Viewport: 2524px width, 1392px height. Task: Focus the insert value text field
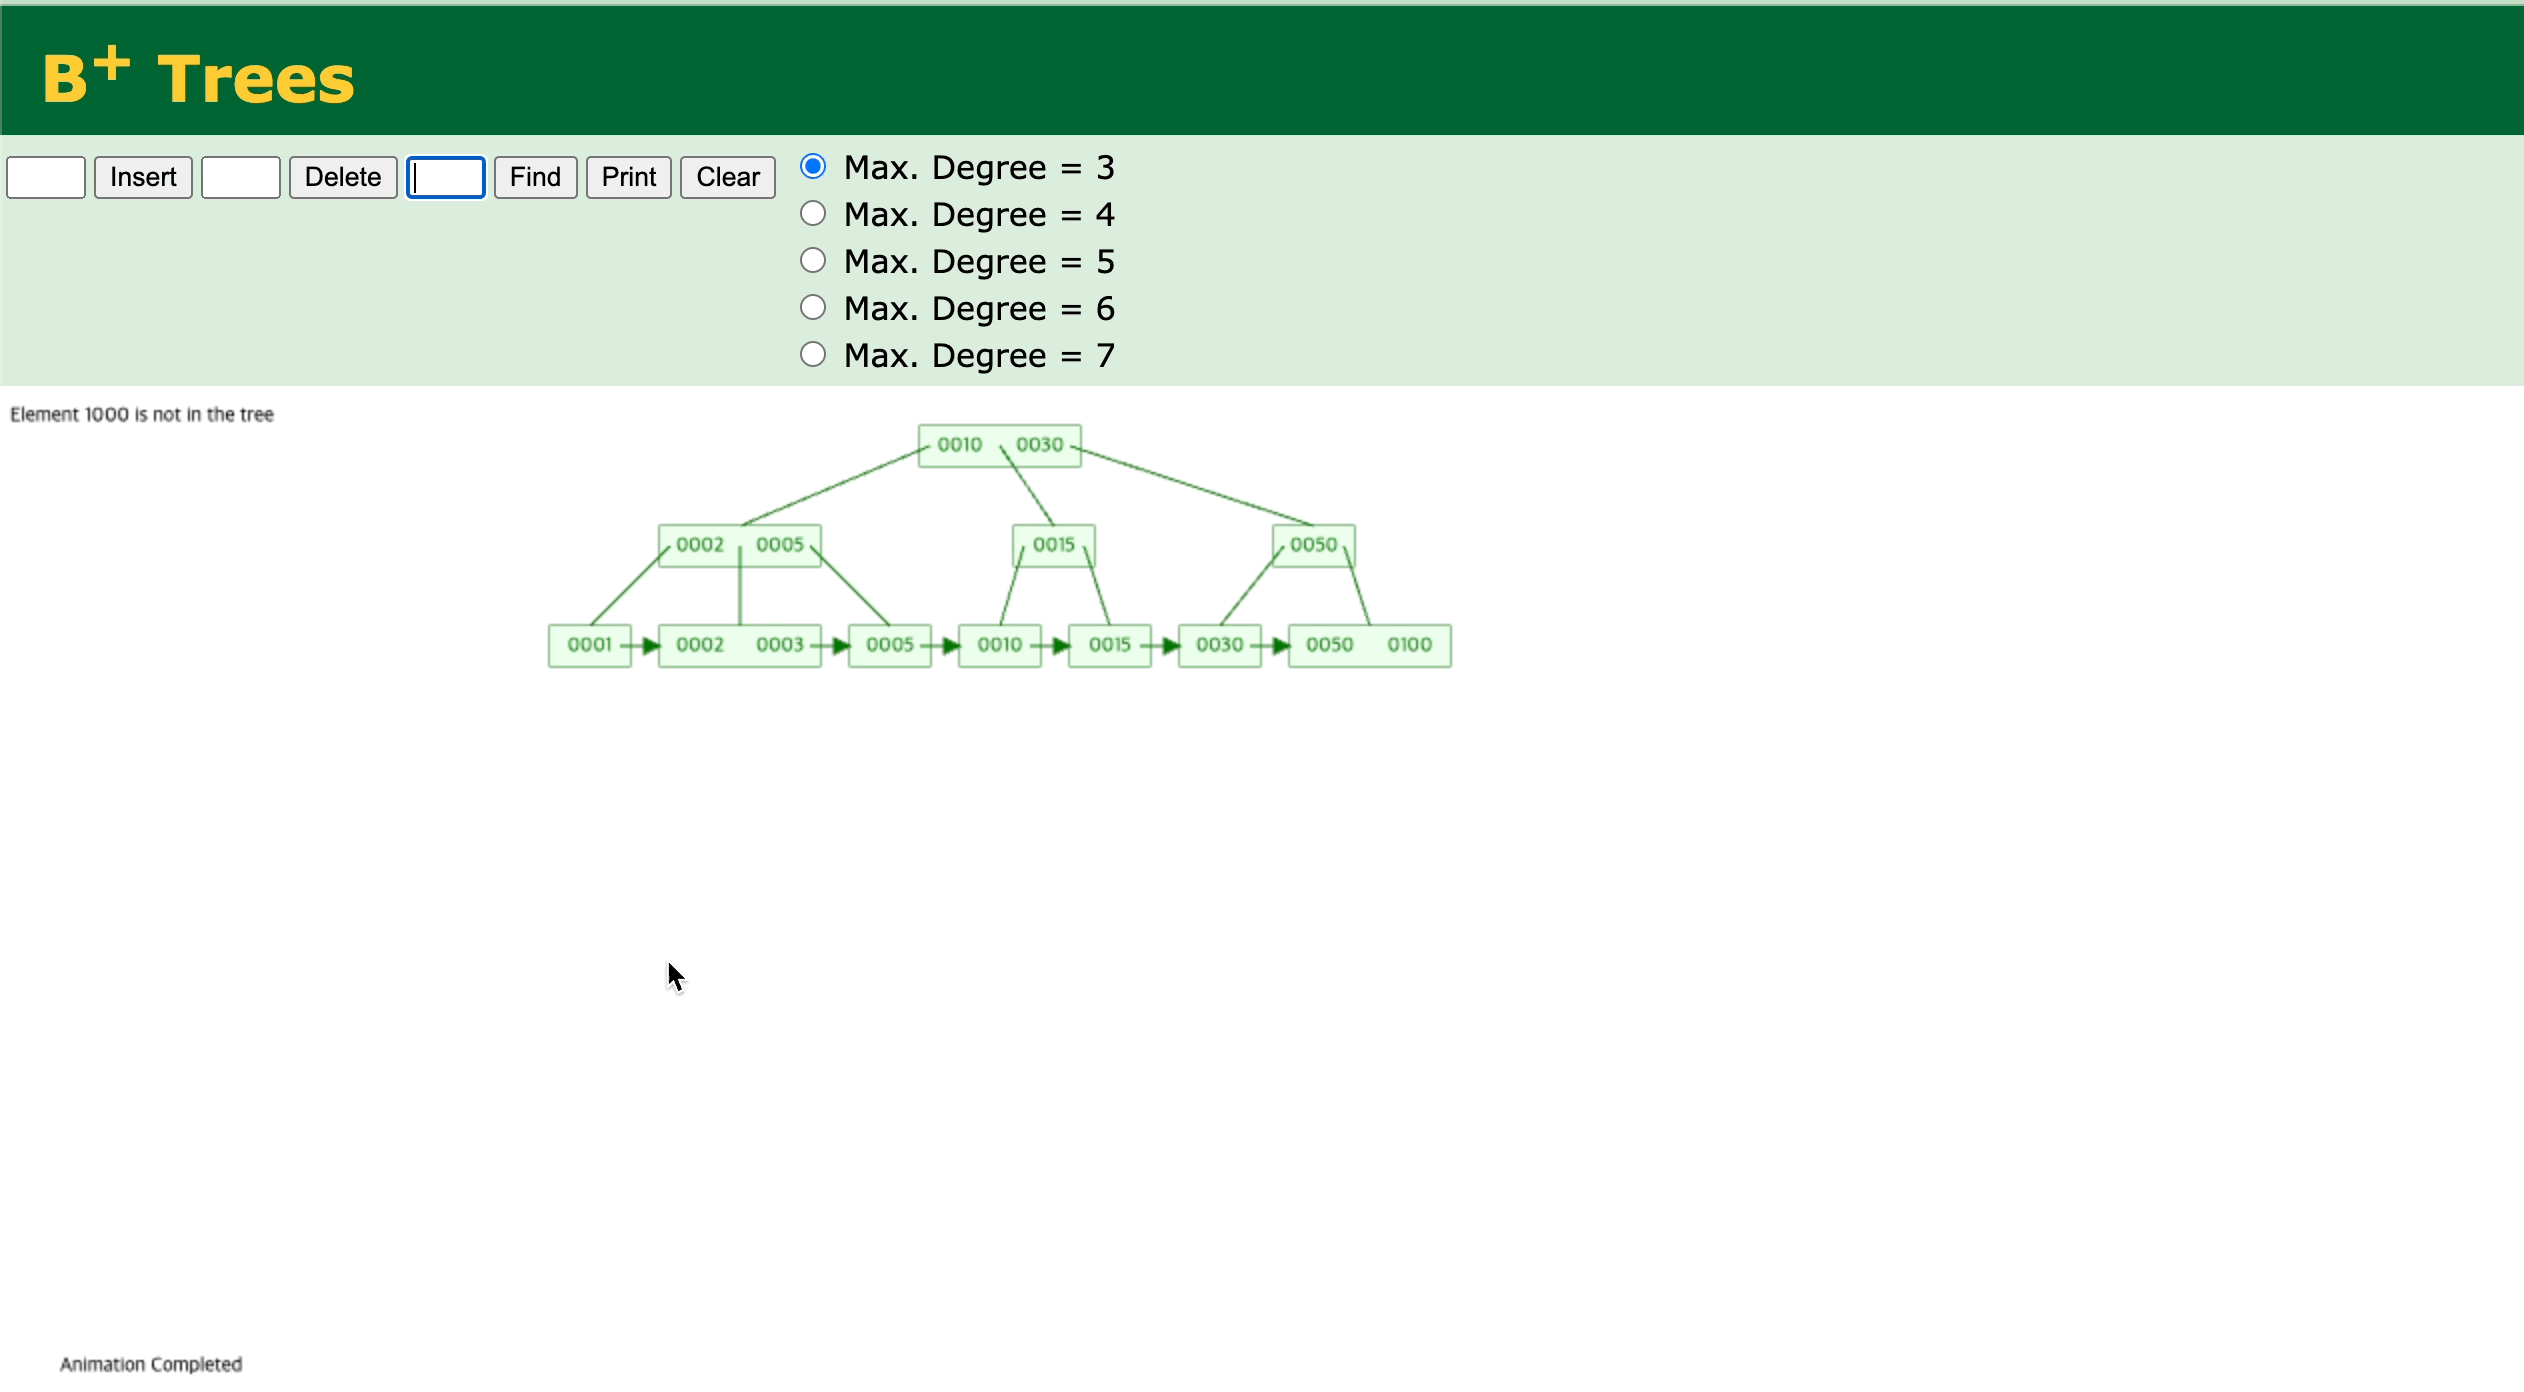coord(46,177)
